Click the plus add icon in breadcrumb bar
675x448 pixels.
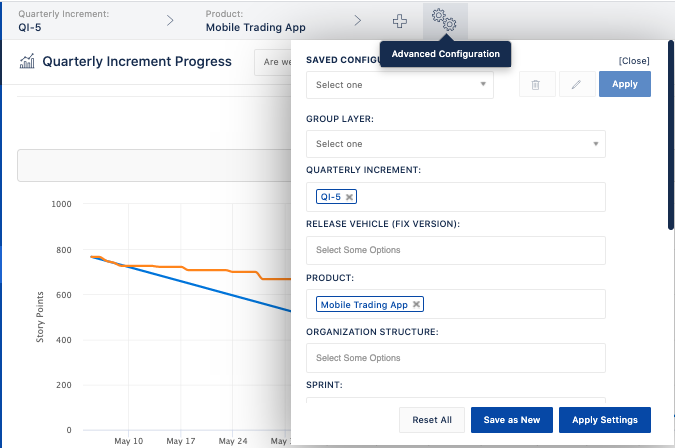pos(400,21)
